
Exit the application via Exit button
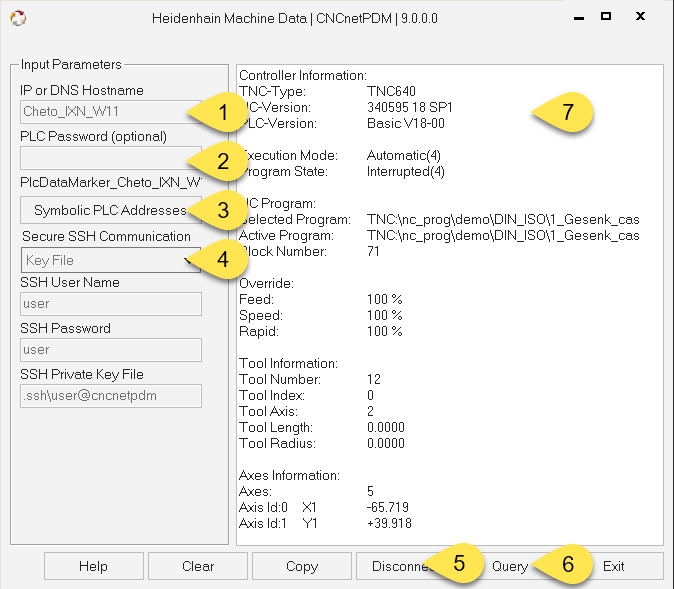614,566
